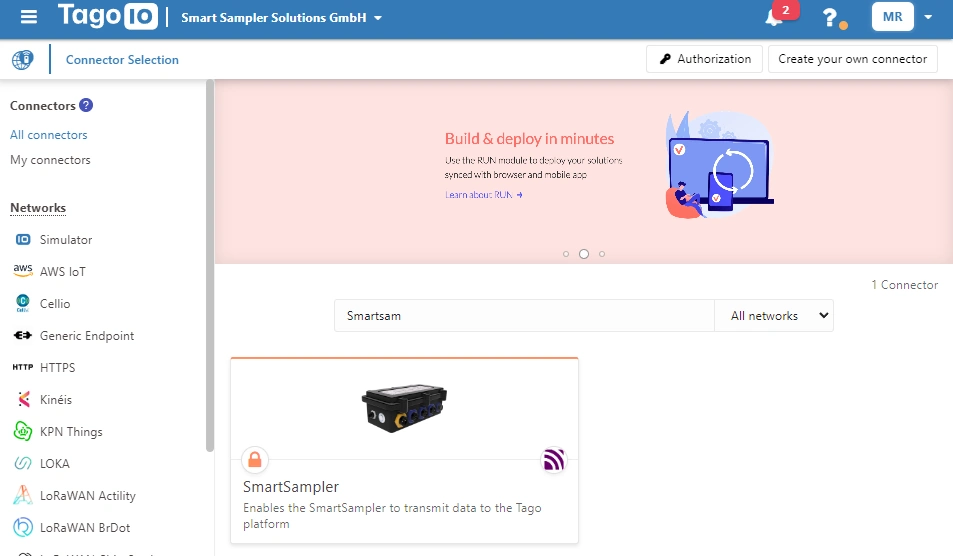Click the Kinéis network icon
Image resolution: width=953 pixels, height=556 pixels.
(24, 399)
